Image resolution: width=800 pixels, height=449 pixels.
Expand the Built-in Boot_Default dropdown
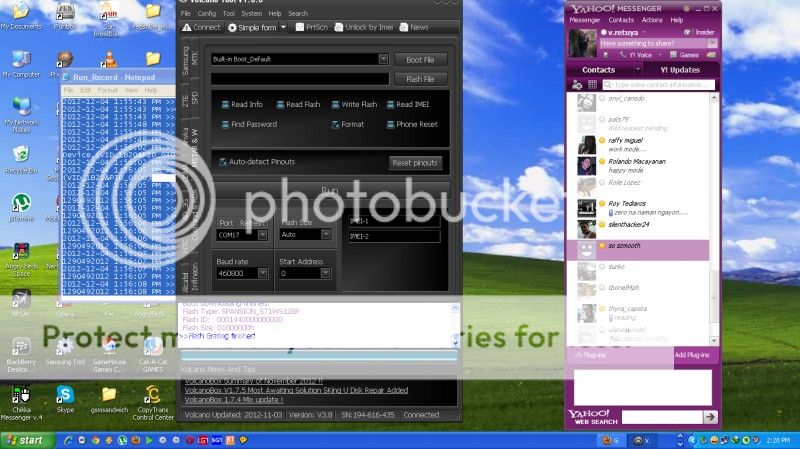coord(383,59)
